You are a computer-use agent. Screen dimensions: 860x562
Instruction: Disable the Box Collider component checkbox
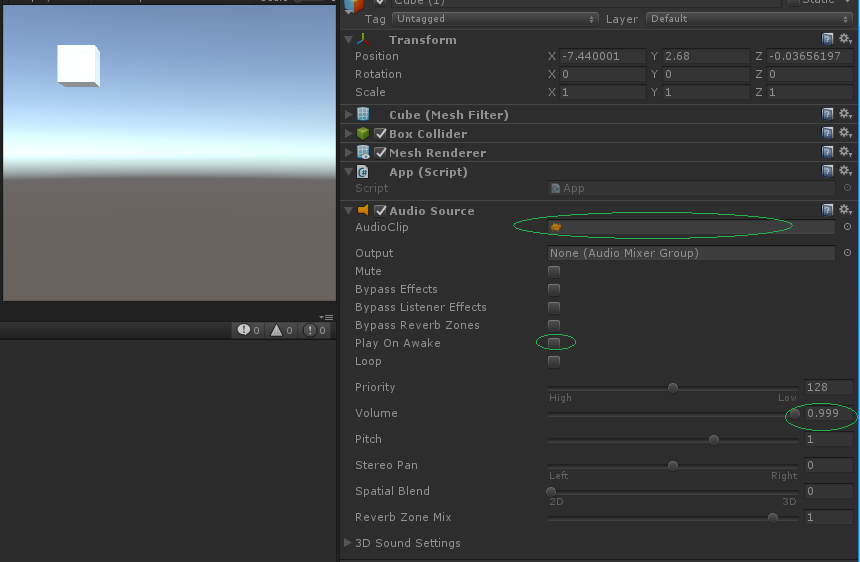[381, 133]
